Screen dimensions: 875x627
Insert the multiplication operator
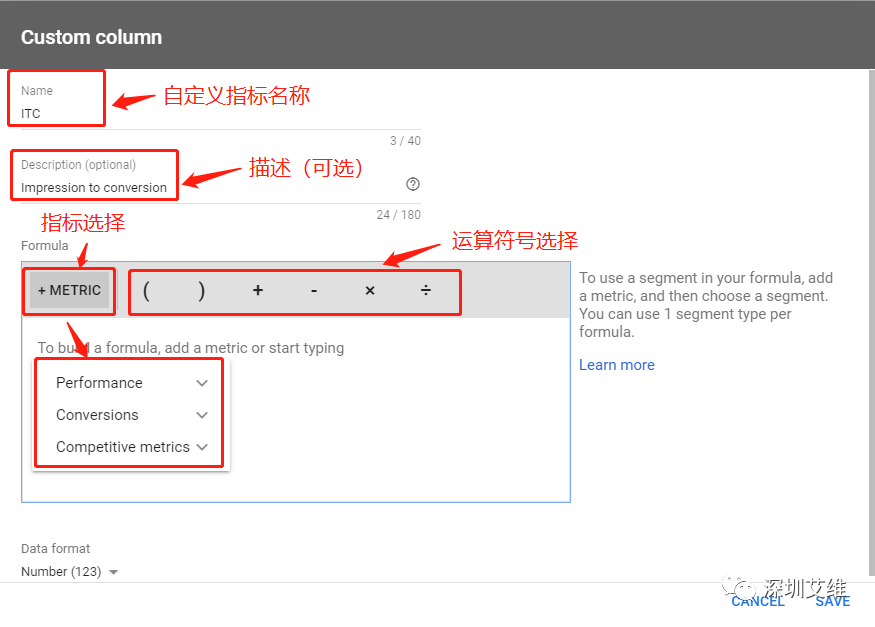370,291
